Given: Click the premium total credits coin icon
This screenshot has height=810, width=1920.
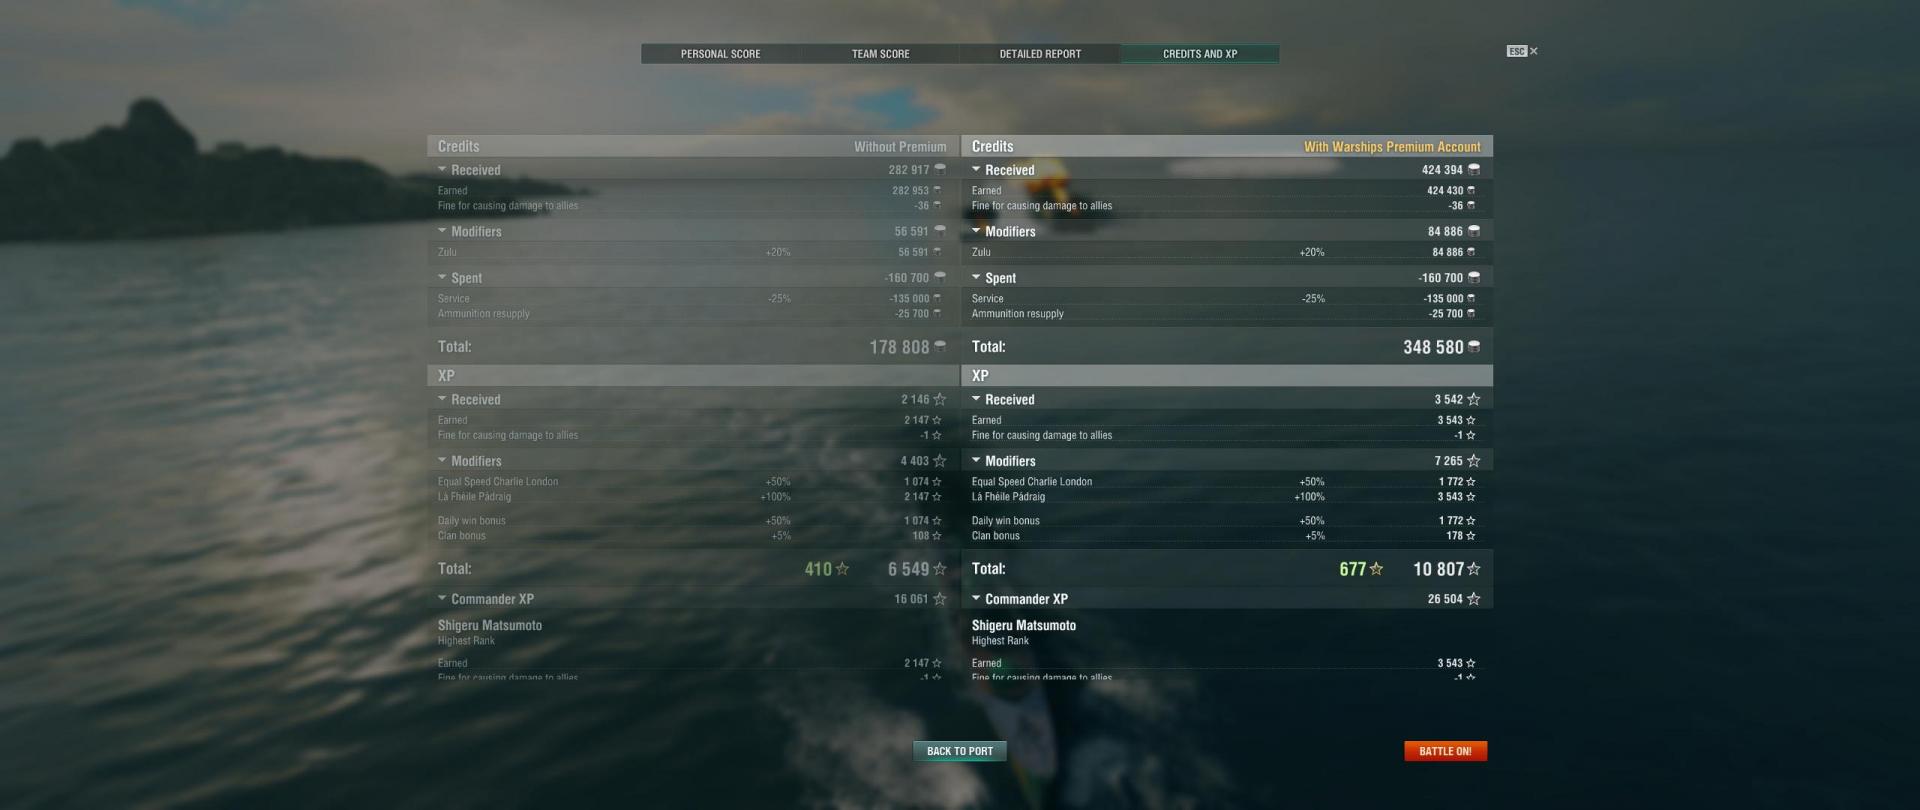Looking at the screenshot, I should pos(1474,347).
